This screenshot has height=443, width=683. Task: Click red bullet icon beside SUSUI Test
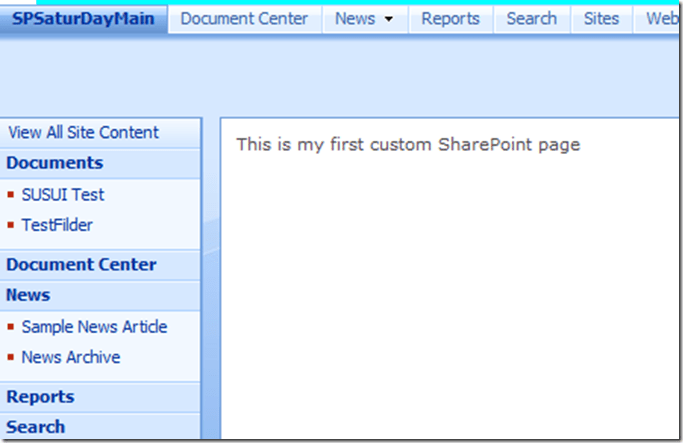[11, 196]
